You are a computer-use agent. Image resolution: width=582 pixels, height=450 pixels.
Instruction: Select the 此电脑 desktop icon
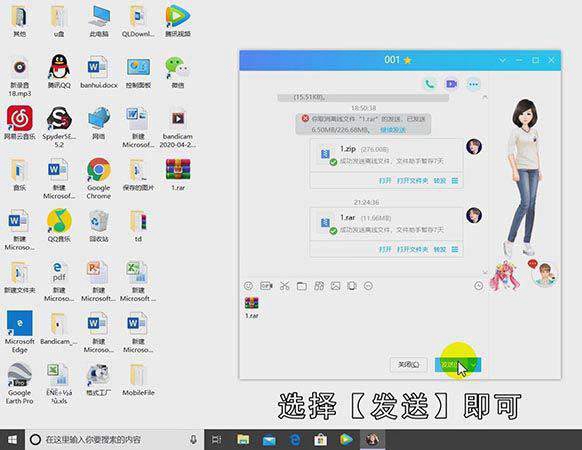click(x=99, y=20)
